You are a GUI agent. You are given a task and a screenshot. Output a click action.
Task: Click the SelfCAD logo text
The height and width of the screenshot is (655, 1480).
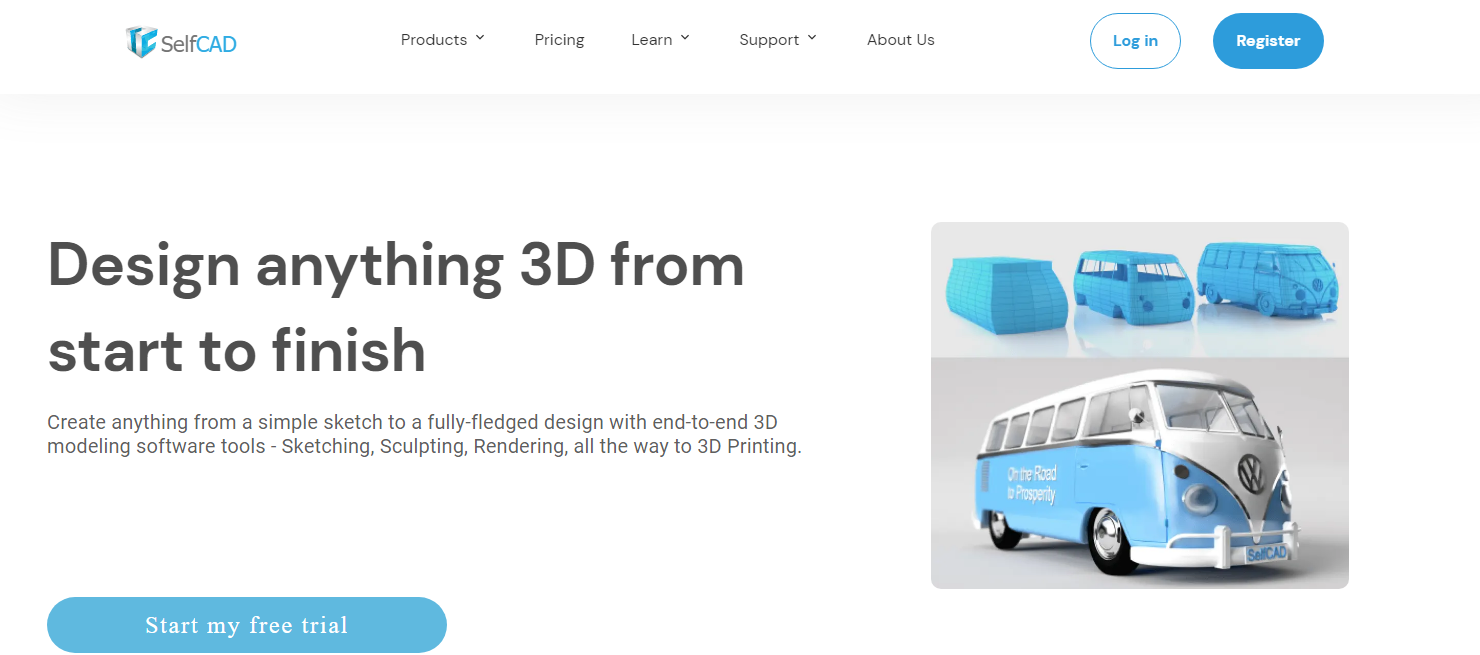click(198, 42)
